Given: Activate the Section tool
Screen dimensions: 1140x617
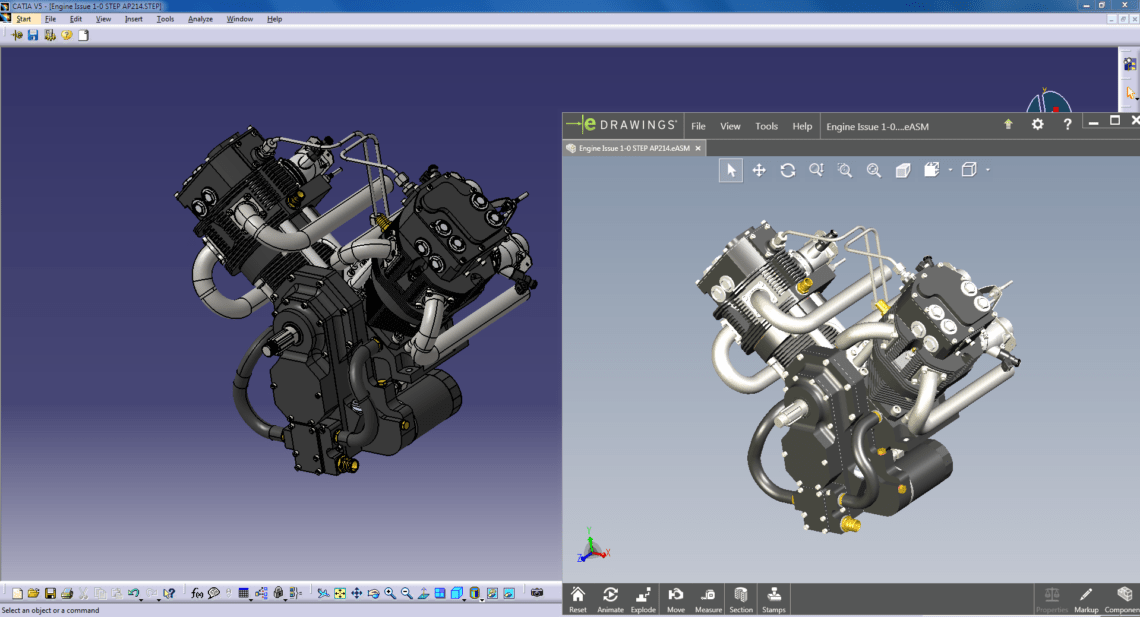Looking at the screenshot, I should pos(740,597).
